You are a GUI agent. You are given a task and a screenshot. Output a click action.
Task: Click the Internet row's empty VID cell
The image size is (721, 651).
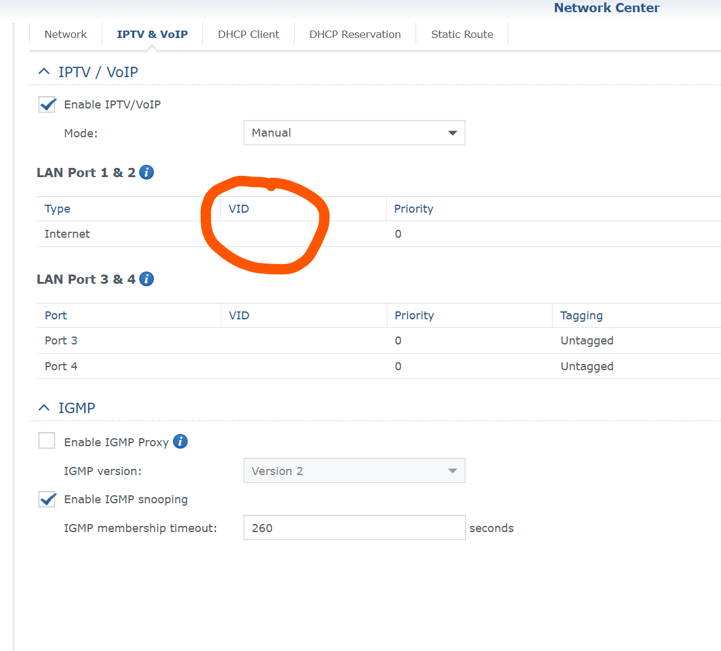[303, 234]
